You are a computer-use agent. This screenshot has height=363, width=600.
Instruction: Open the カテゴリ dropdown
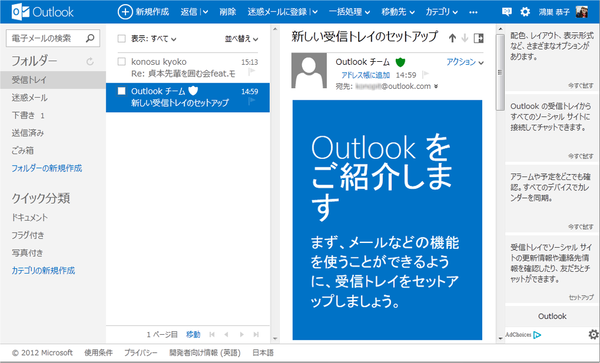pyautogui.click(x=442, y=12)
